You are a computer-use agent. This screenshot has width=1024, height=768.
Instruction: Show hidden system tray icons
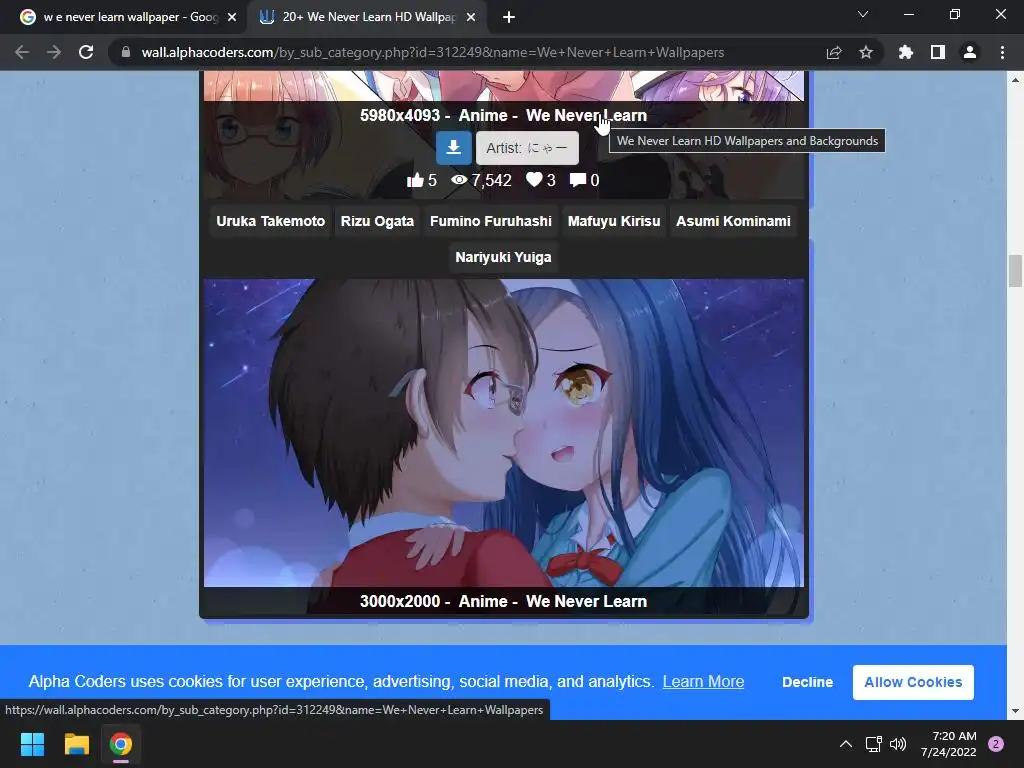846,744
